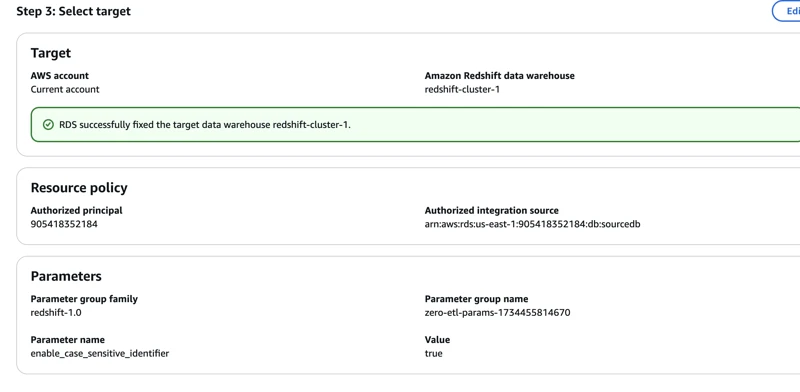Select the 'Resource policy' section heading
800x392 pixels.
[x=79, y=188]
